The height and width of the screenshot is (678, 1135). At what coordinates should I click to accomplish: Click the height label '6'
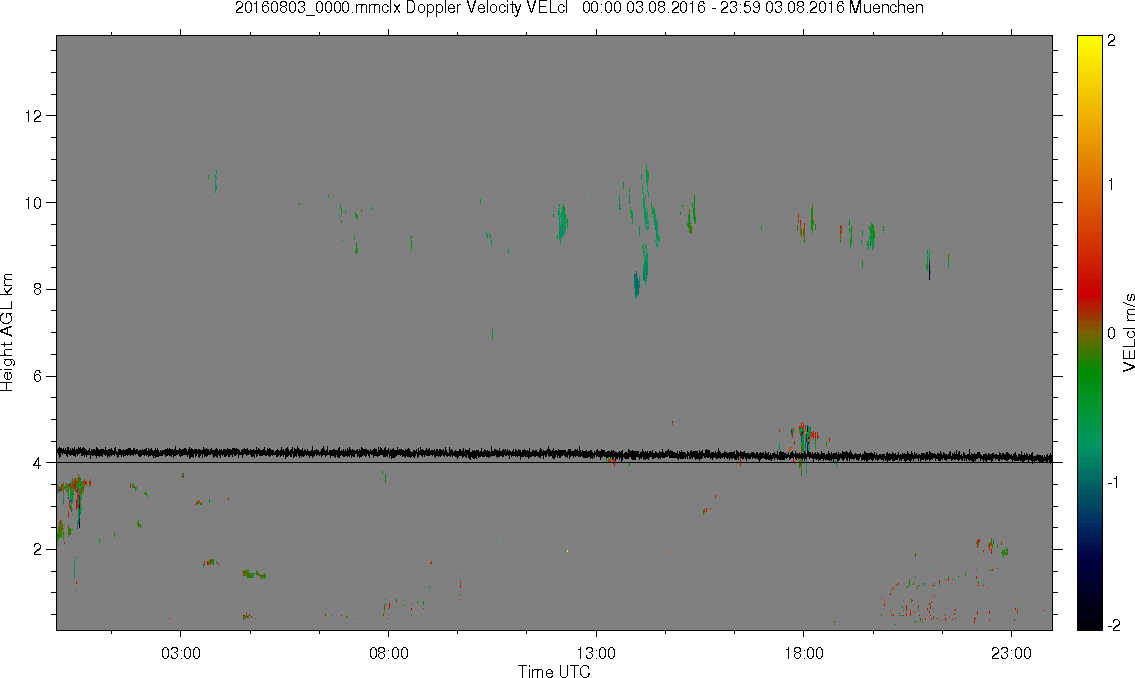coord(38,376)
